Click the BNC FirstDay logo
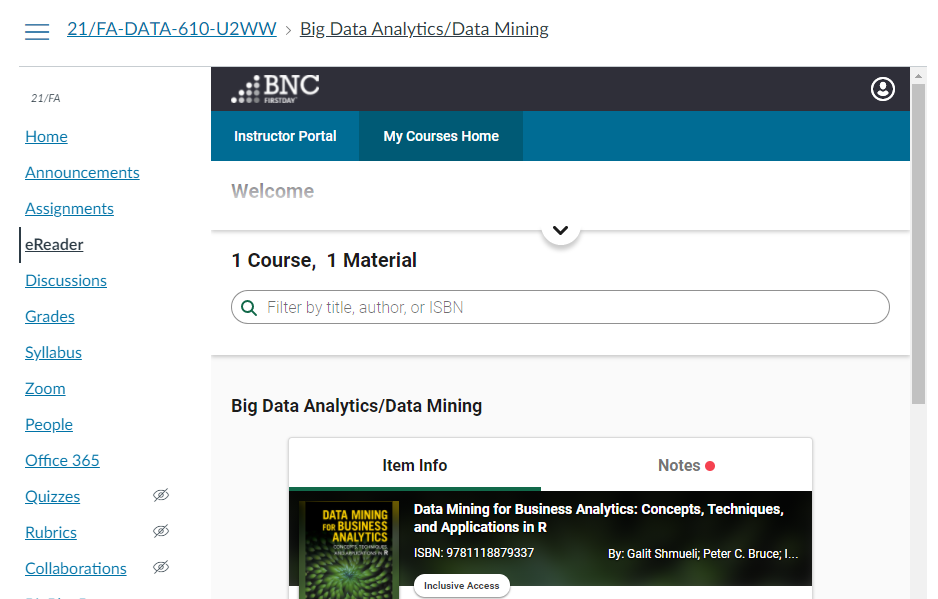 pyautogui.click(x=275, y=89)
